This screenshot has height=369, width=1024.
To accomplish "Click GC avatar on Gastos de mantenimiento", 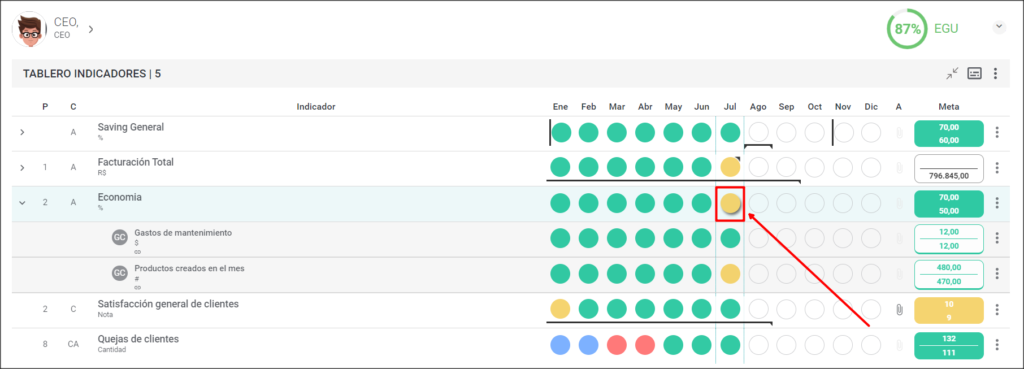I will pos(120,238).
